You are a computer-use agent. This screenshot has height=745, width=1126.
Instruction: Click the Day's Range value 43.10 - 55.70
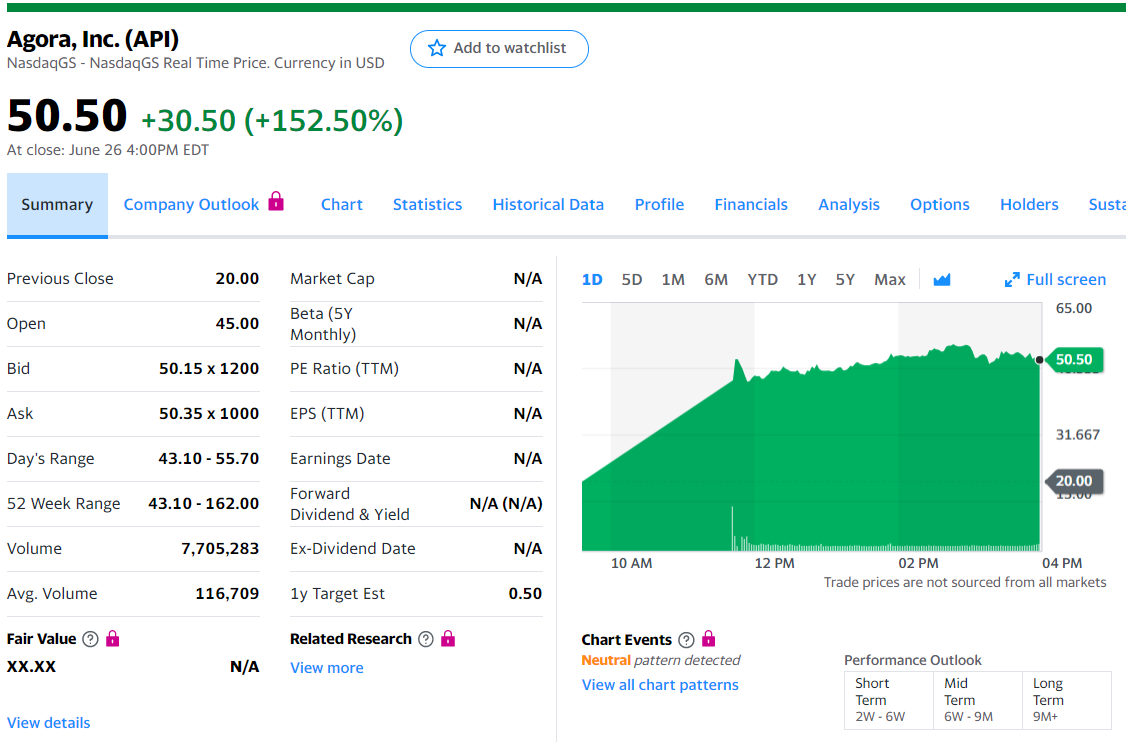pyautogui.click(x=209, y=458)
